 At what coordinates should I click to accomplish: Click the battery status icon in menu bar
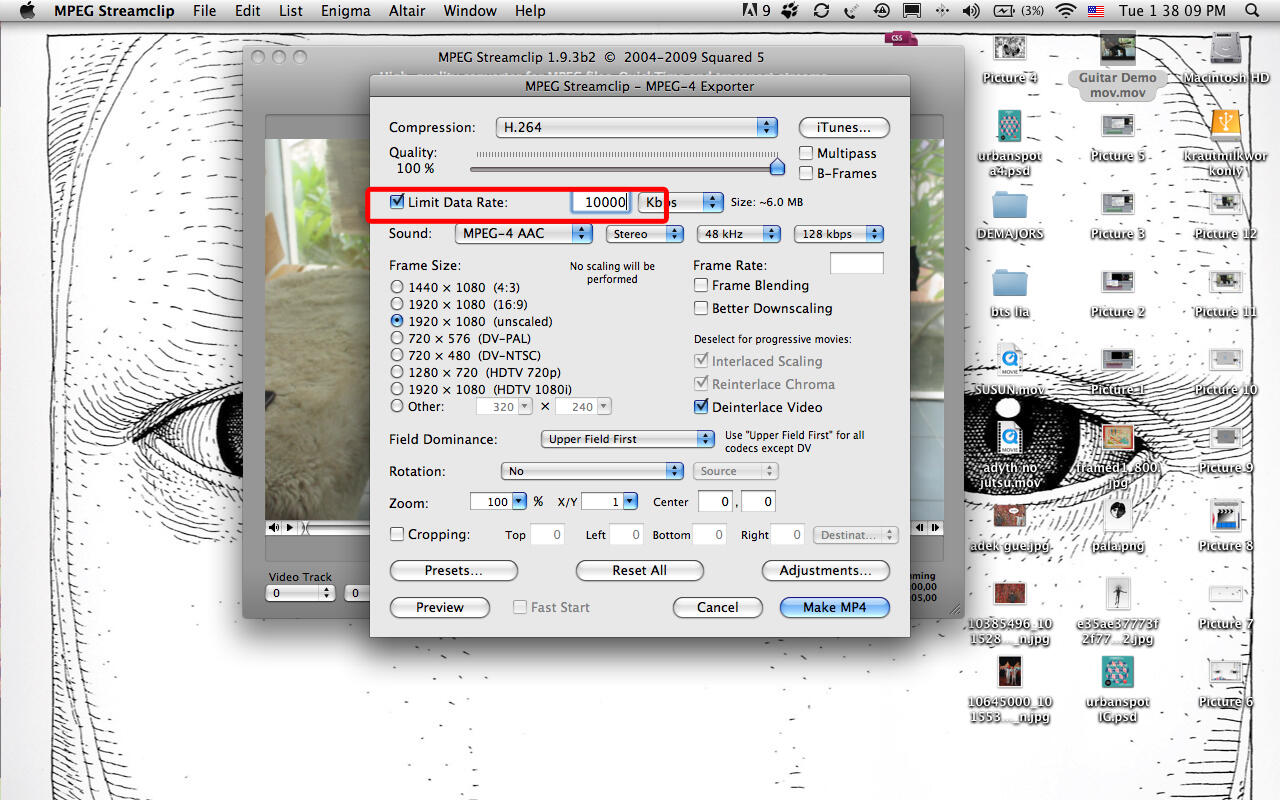pos(1003,11)
